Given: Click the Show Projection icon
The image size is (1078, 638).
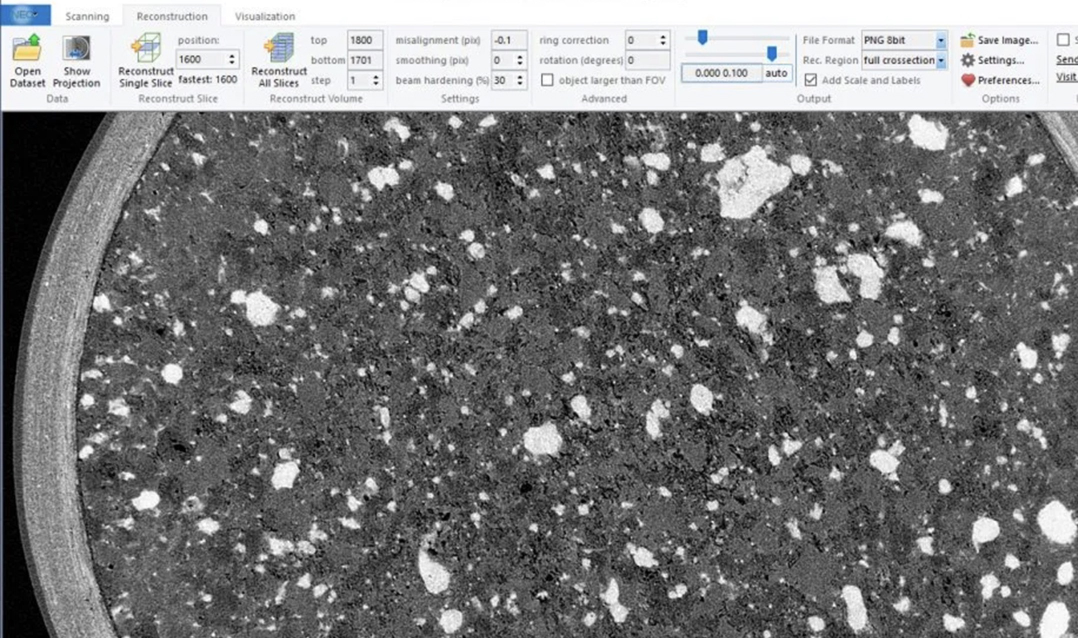Looking at the screenshot, I should 76,49.
